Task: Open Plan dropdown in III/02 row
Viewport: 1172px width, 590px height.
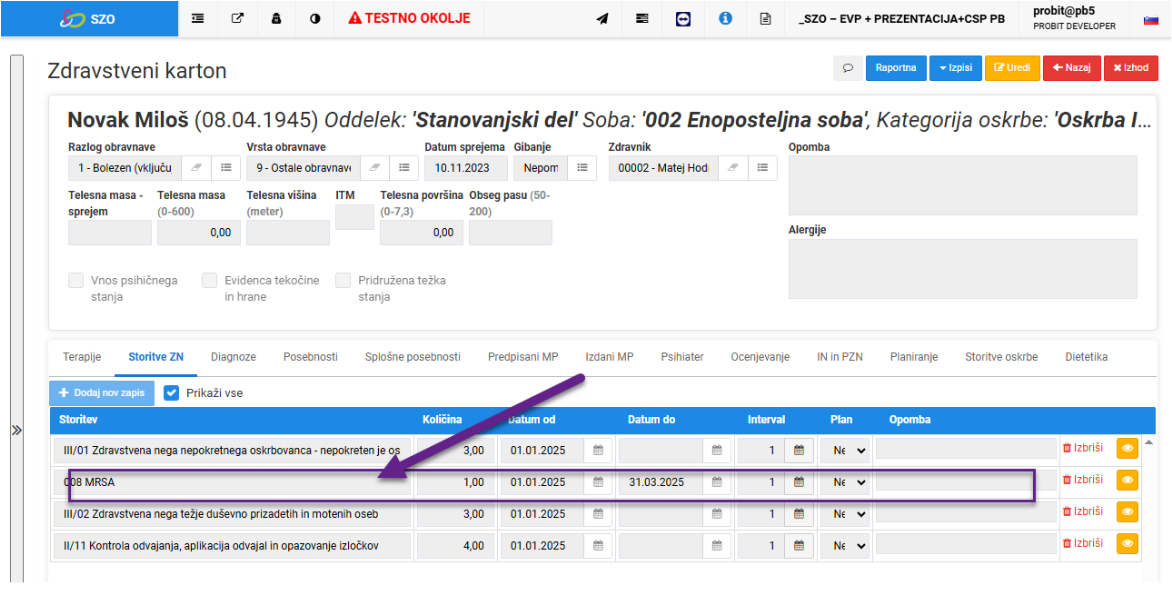Action: [846, 514]
